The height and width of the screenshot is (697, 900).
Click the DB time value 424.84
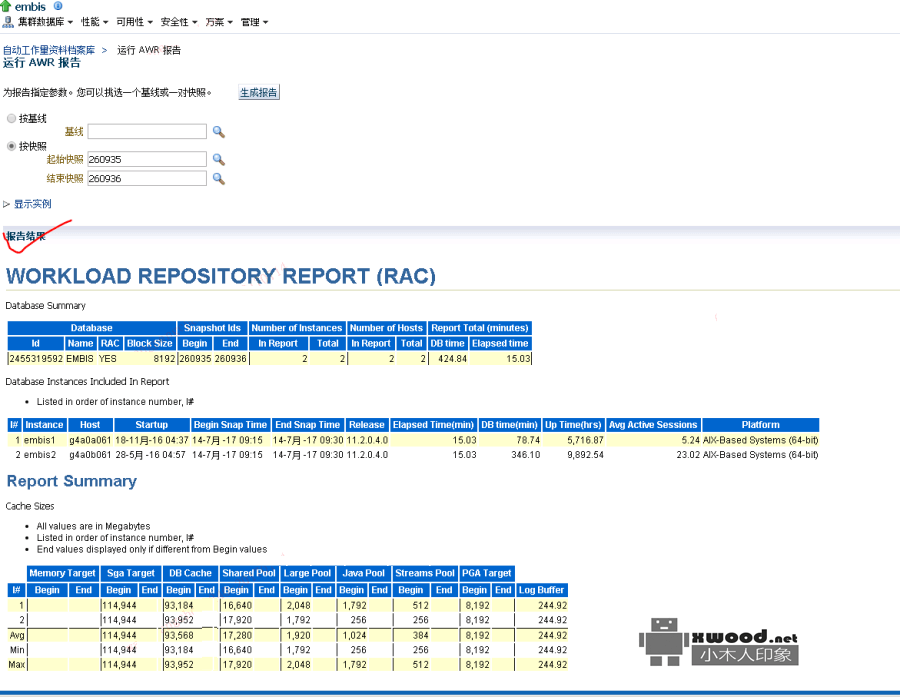click(452, 359)
